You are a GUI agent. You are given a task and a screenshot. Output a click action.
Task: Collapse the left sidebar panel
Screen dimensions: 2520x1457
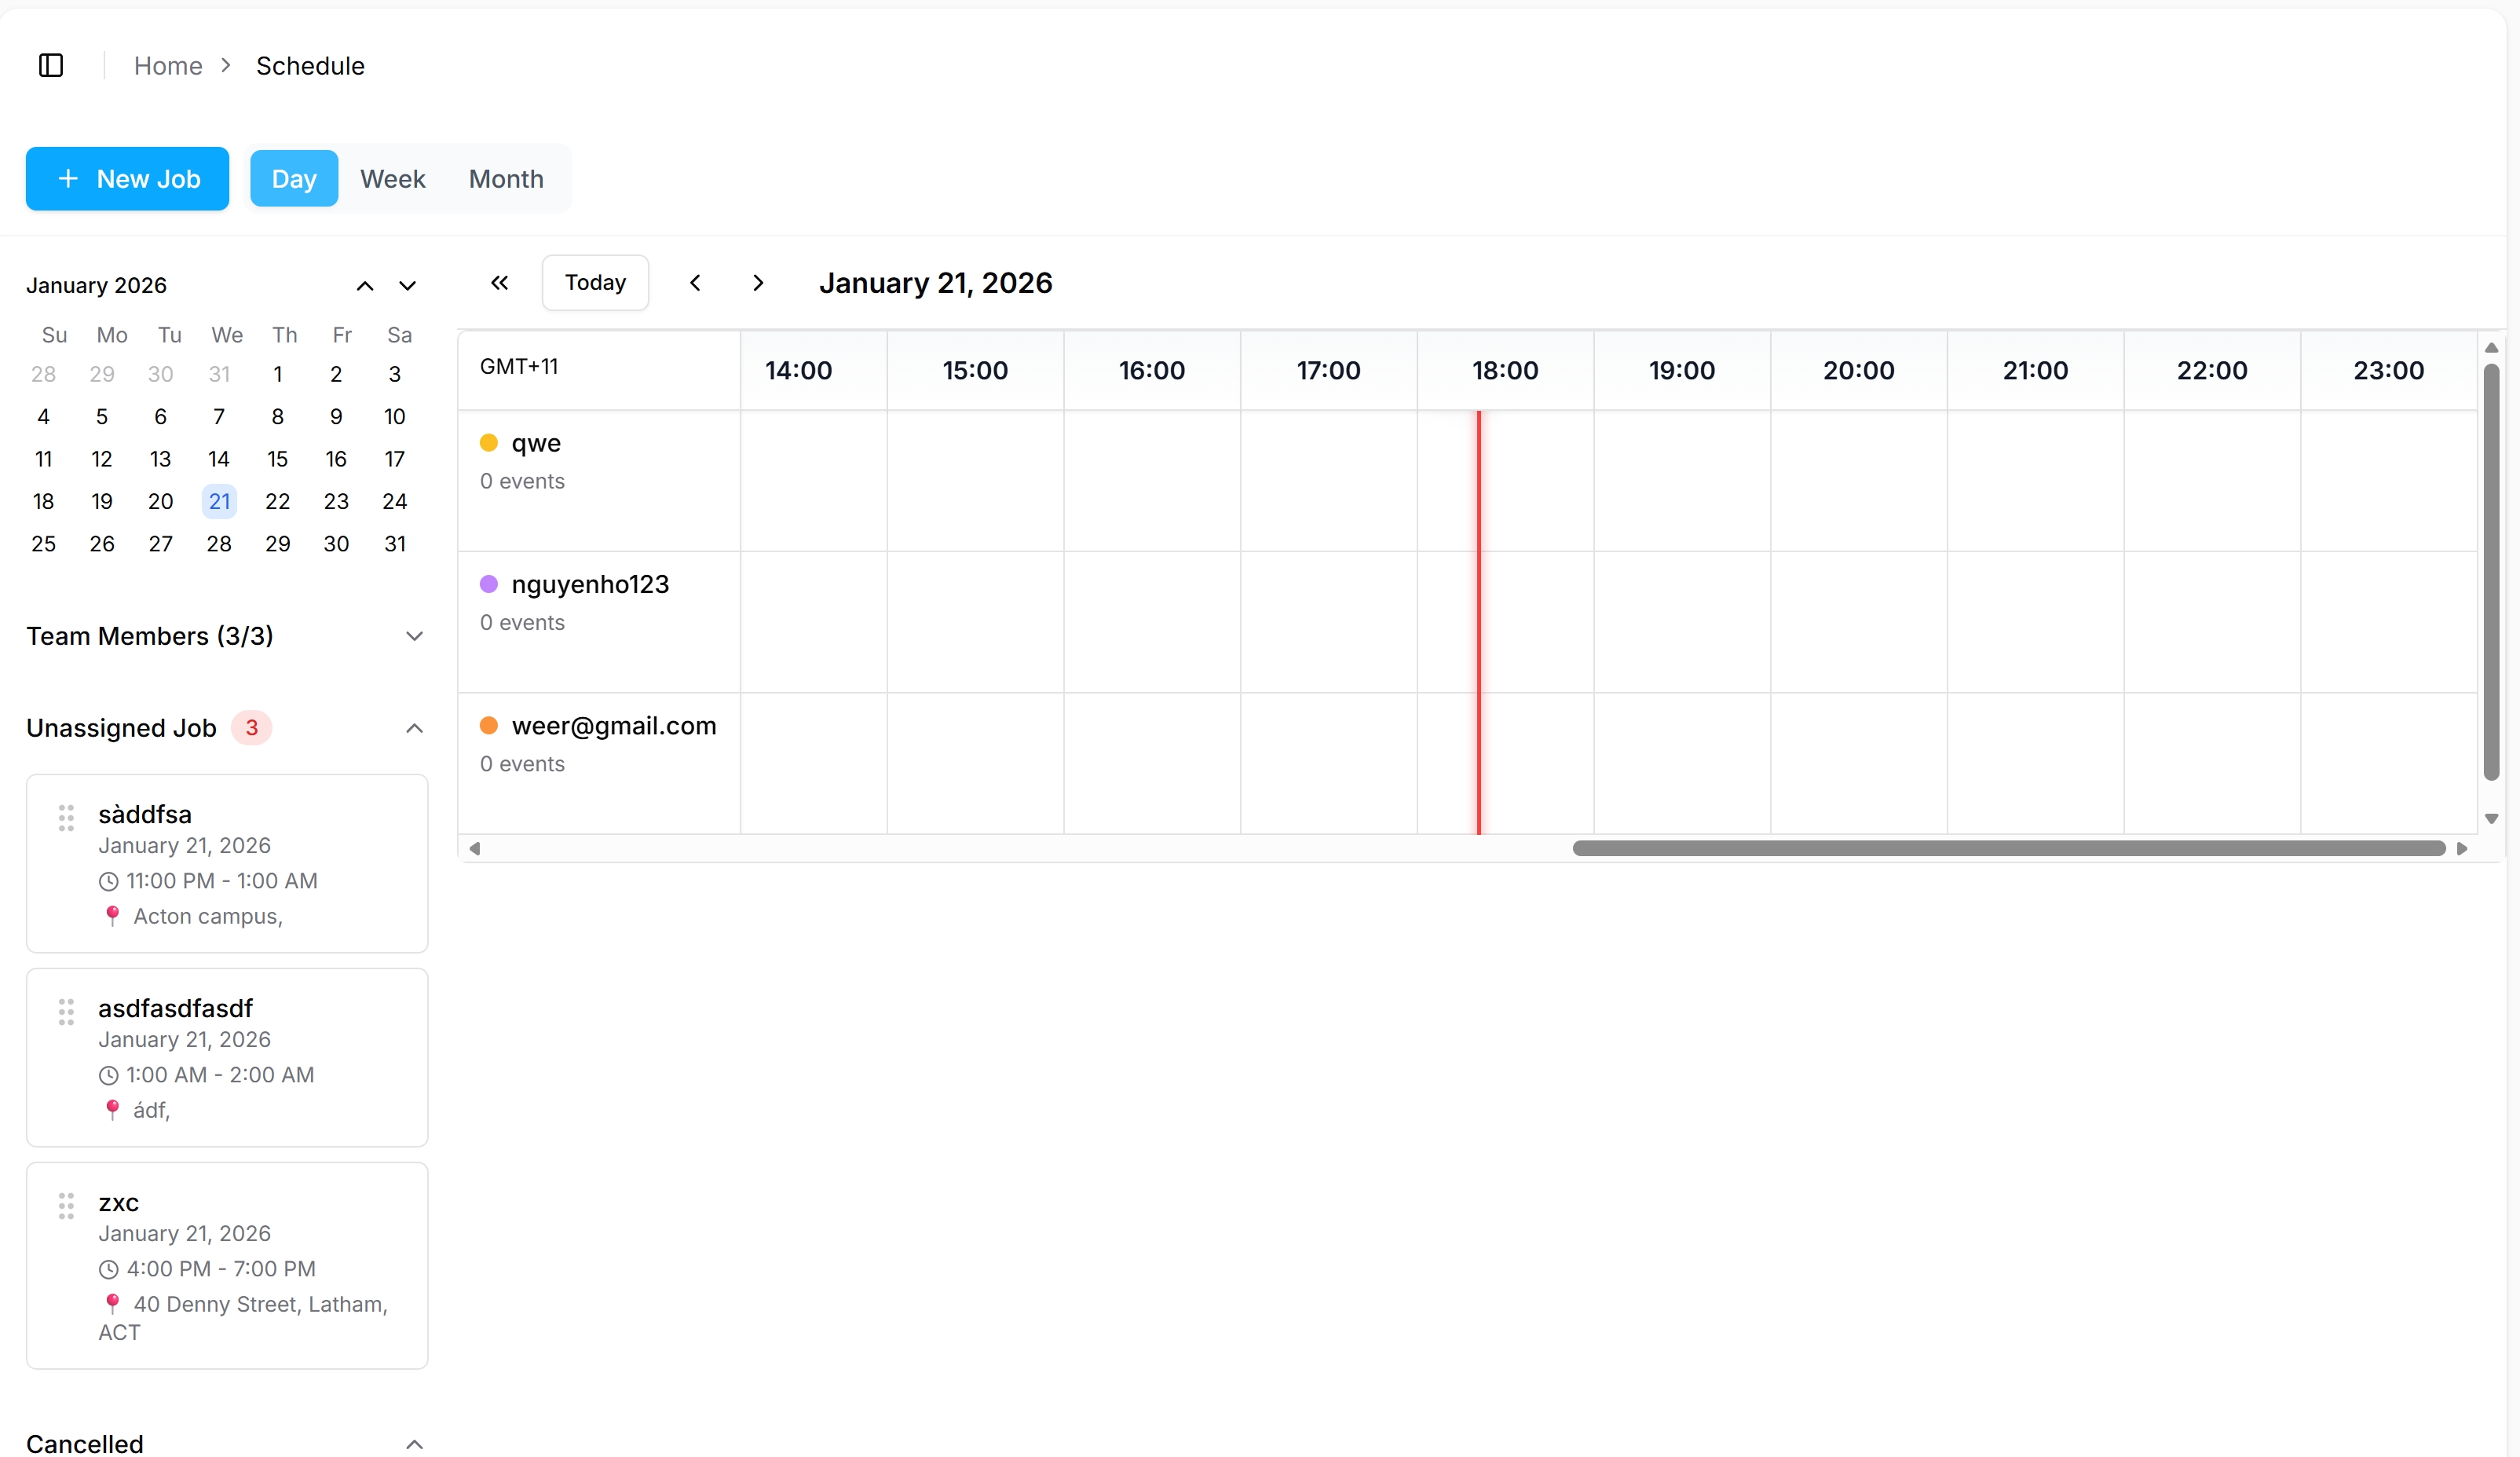(x=51, y=65)
